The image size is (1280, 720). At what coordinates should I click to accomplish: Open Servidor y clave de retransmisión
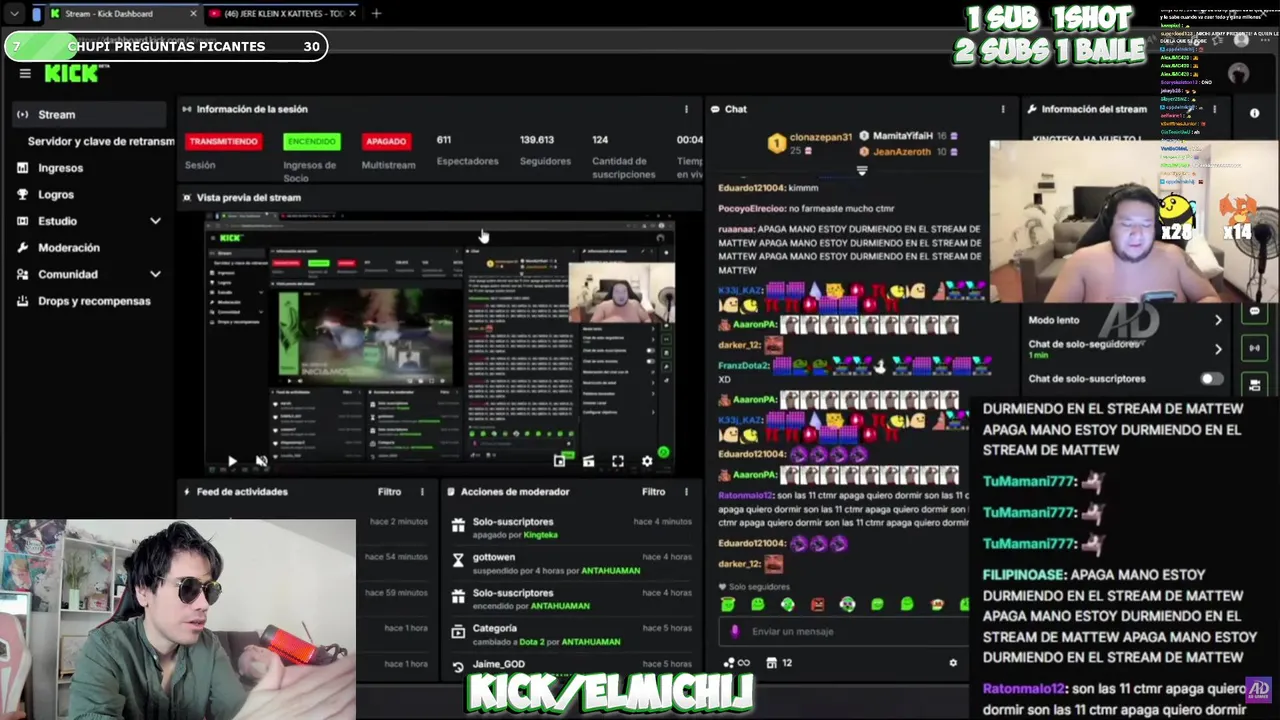(101, 141)
